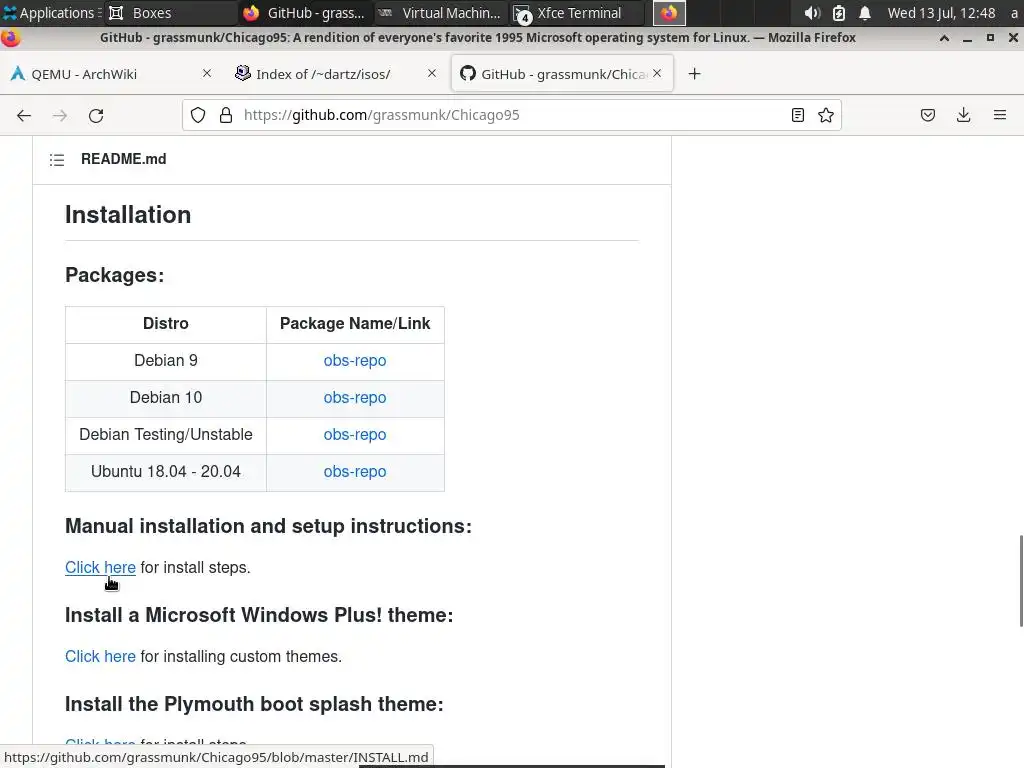Click the Firefox icon button in taskbar
The width and height of the screenshot is (1024, 768).
pos(669,13)
